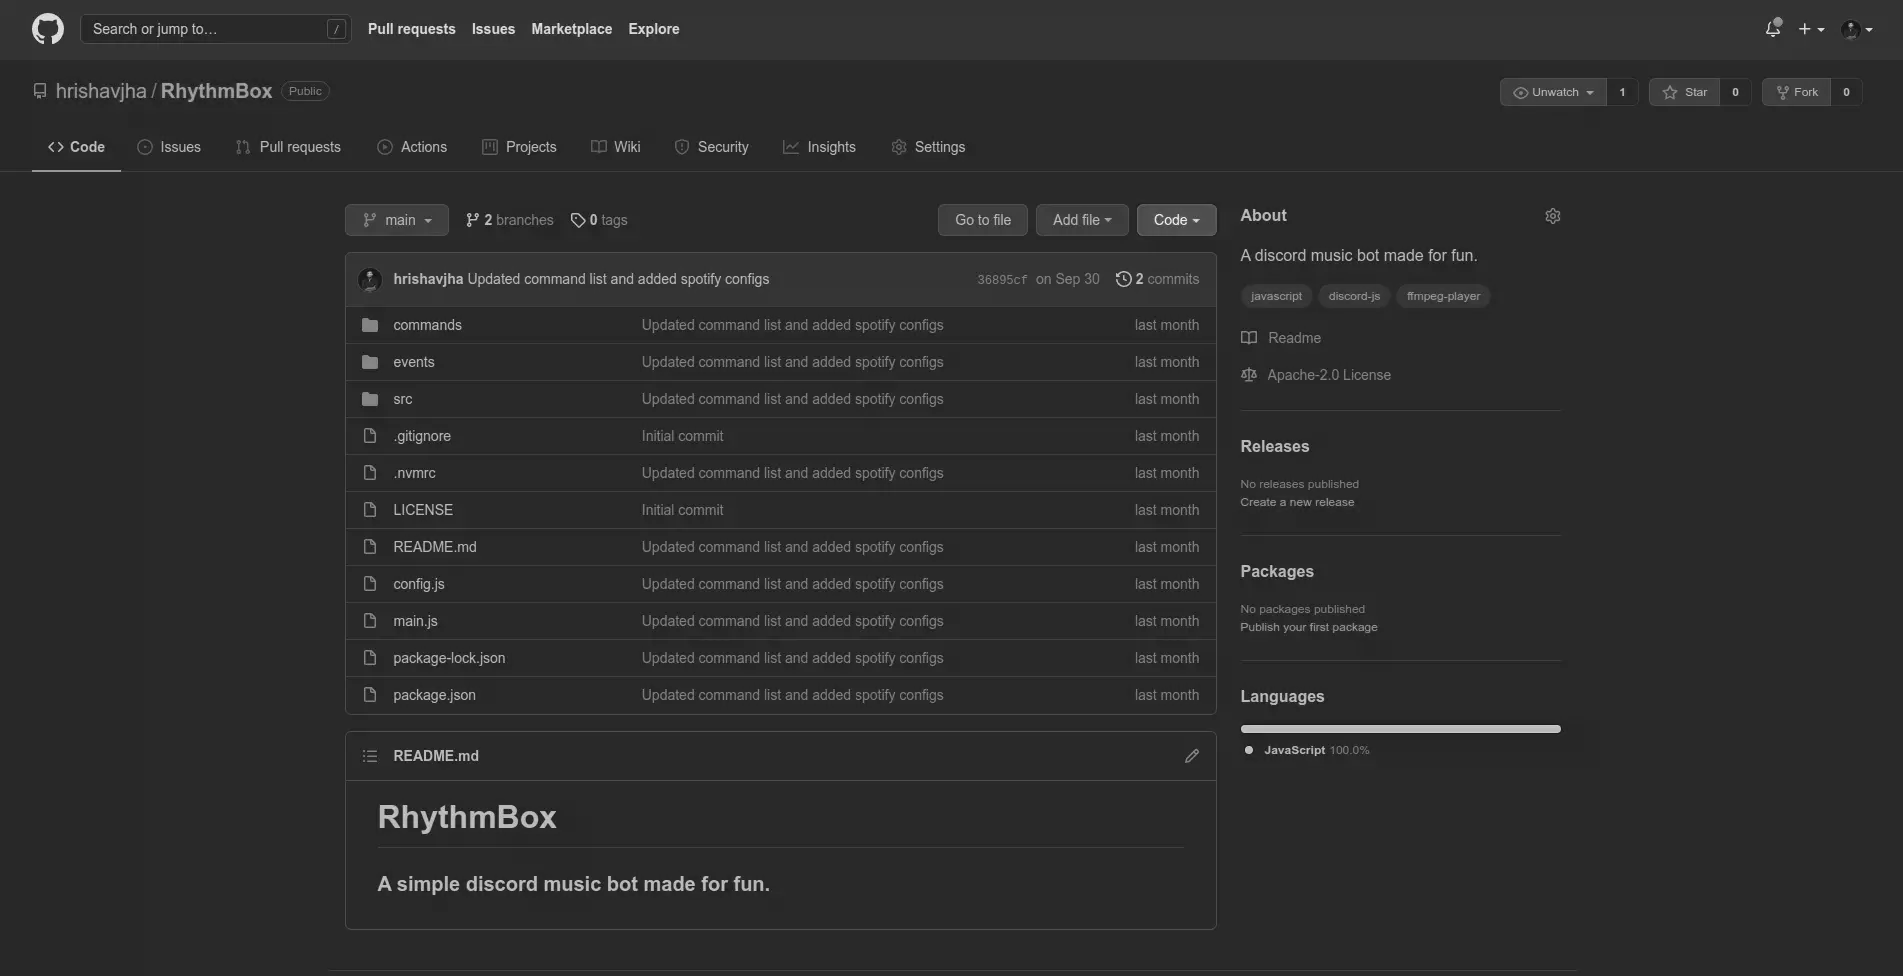Click the events folder icon
Screen dimensions: 1903x976
(370, 362)
